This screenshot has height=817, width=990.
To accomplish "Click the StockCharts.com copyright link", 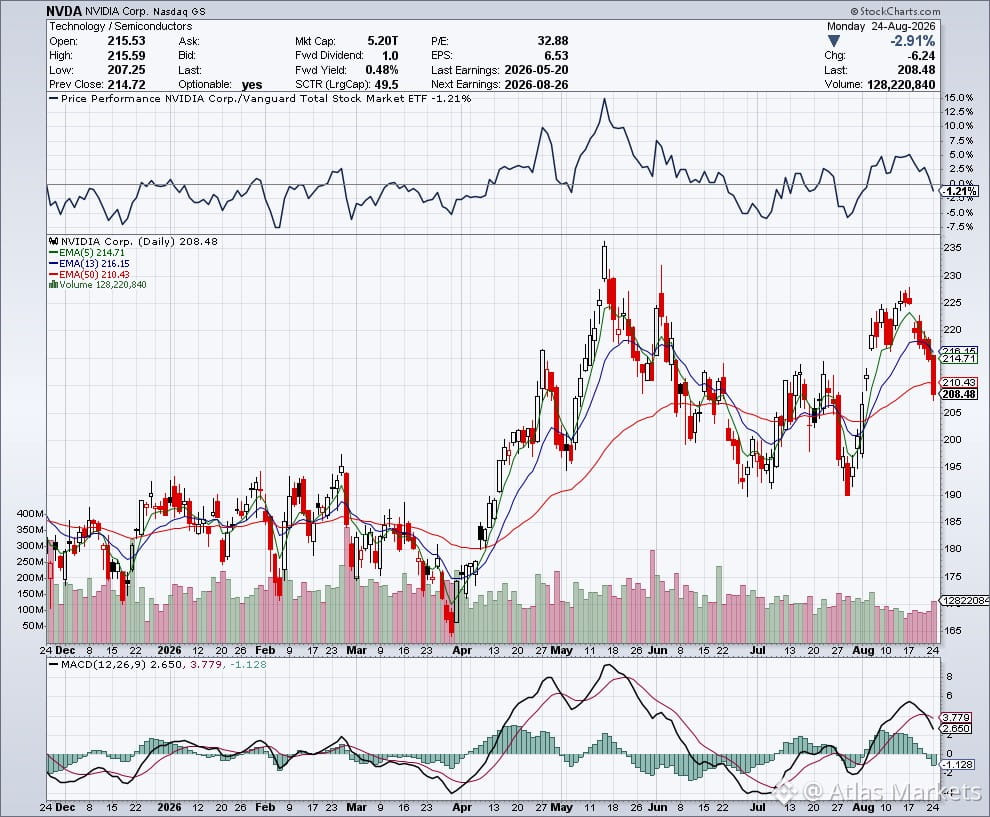I will tap(895, 11).
